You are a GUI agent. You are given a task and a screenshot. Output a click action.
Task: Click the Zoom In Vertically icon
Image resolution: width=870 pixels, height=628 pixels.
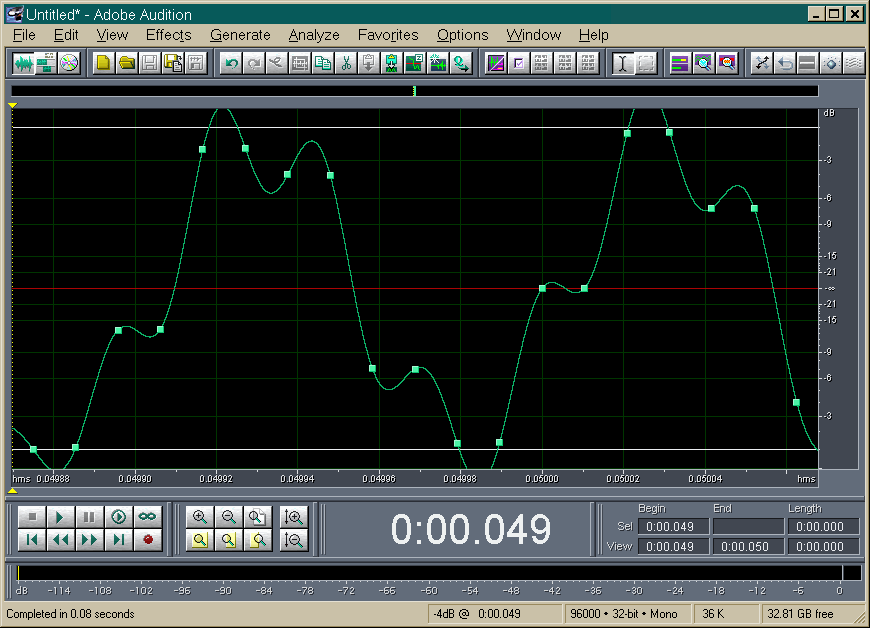(x=294, y=517)
